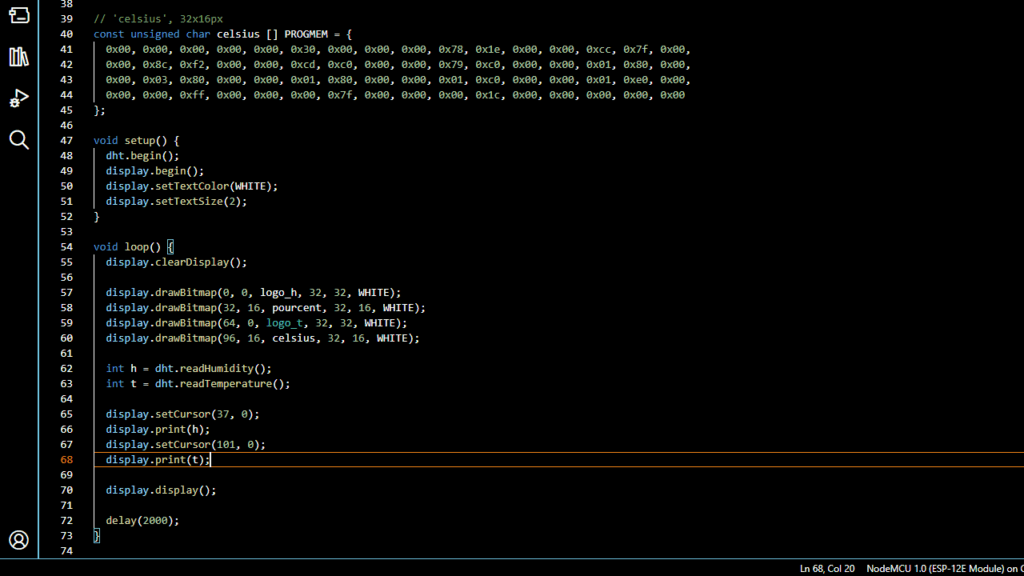The width and height of the screenshot is (1024, 576).
Task: Click line number 60 in the gutter
Action: coord(67,338)
